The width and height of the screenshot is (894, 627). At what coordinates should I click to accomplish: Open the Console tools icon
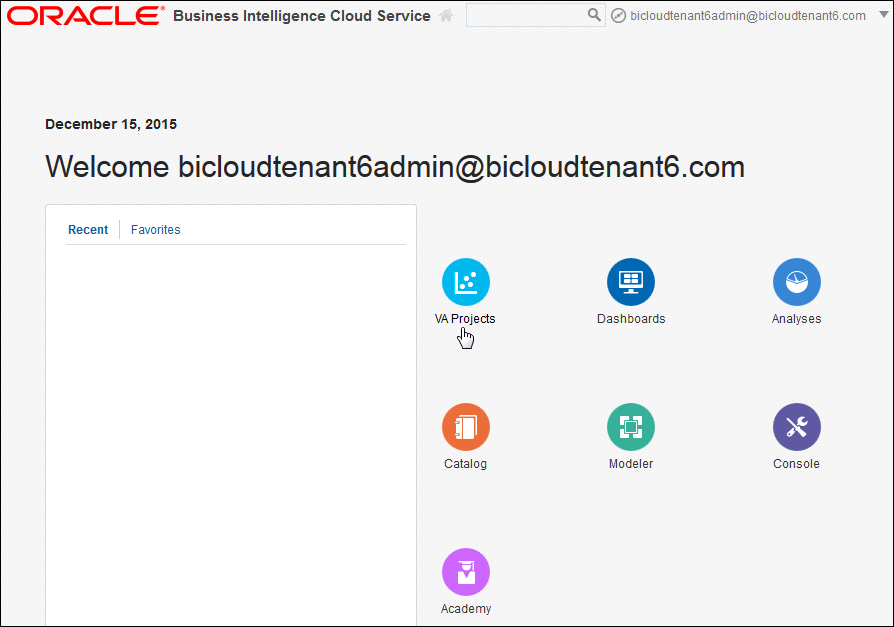pos(797,427)
